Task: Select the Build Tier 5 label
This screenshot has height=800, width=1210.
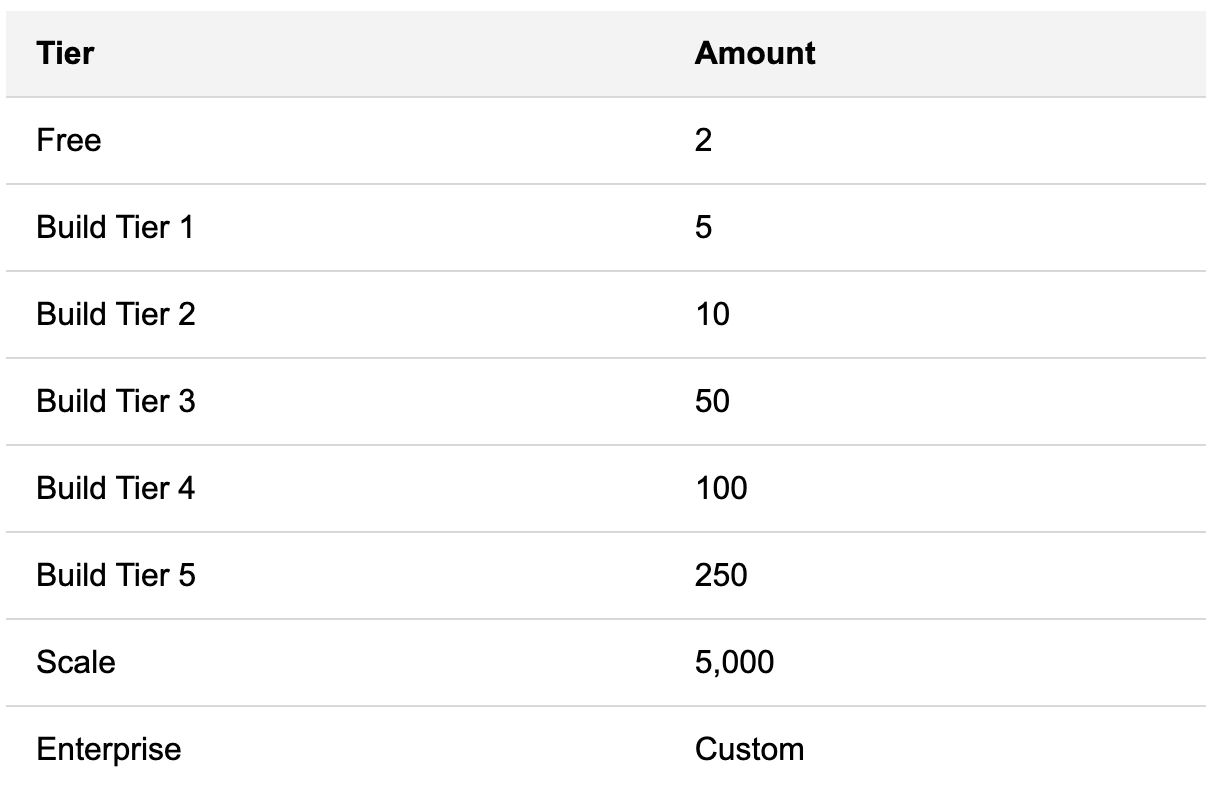Action: coord(116,575)
